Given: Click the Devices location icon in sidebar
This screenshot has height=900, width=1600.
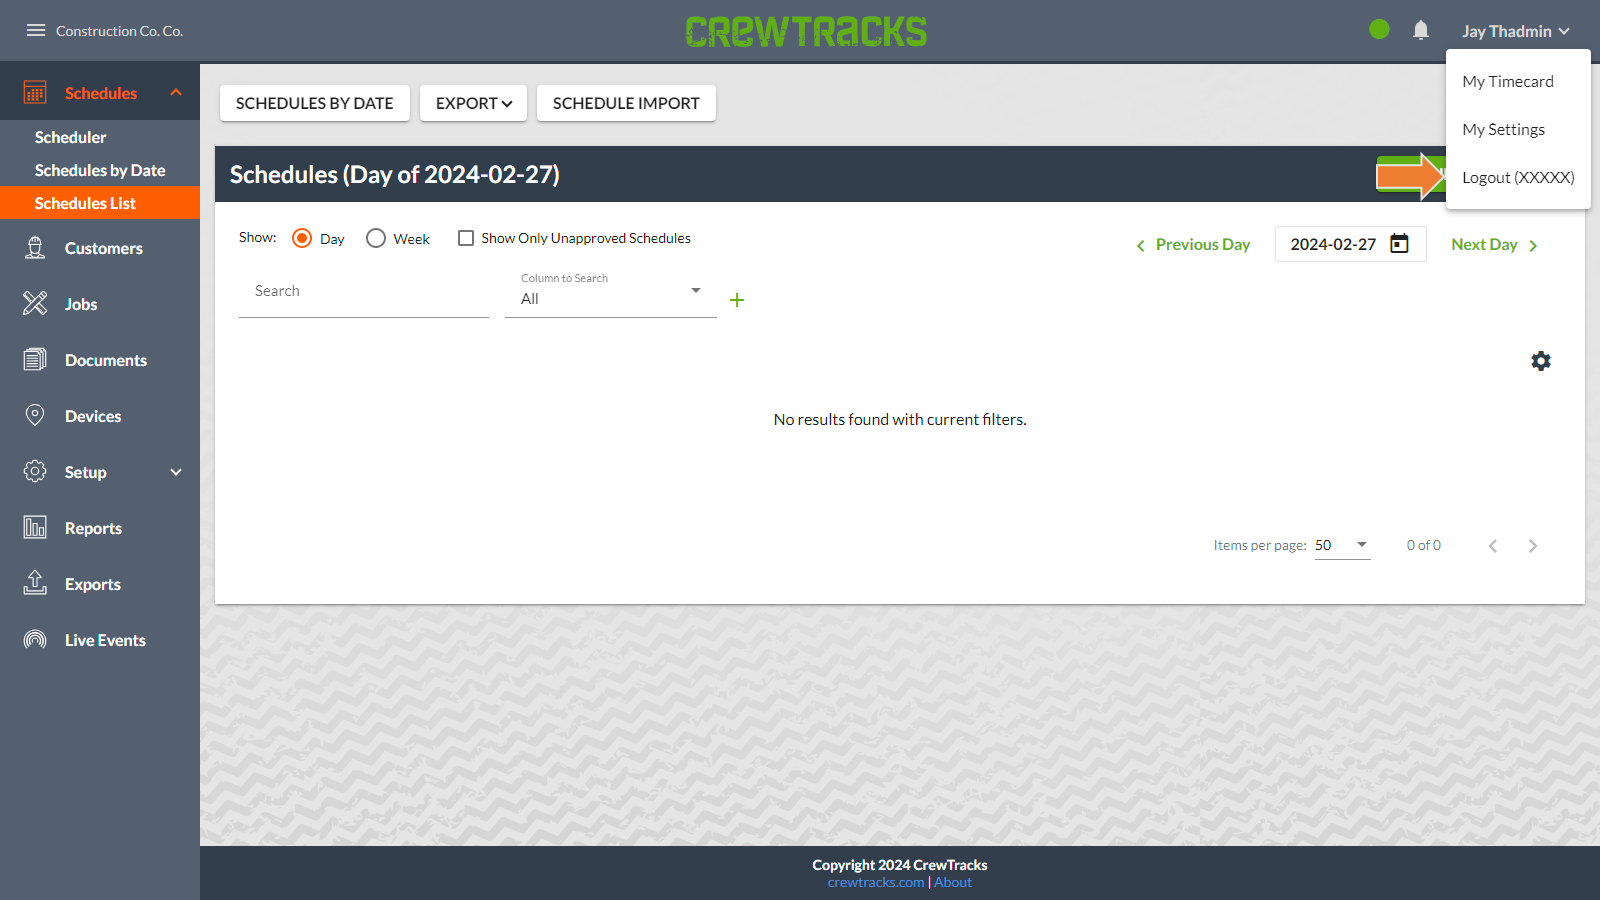Looking at the screenshot, I should [35, 416].
